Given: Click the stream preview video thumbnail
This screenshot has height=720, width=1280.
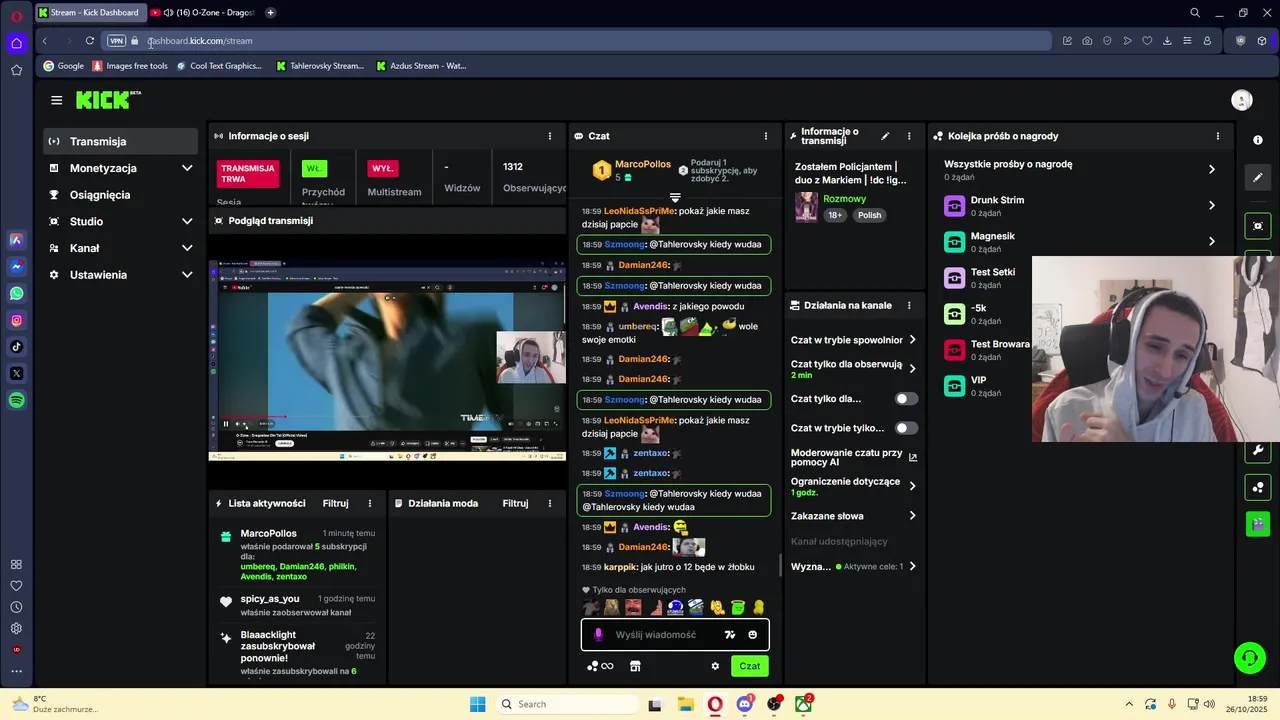Looking at the screenshot, I should point(387,361).
